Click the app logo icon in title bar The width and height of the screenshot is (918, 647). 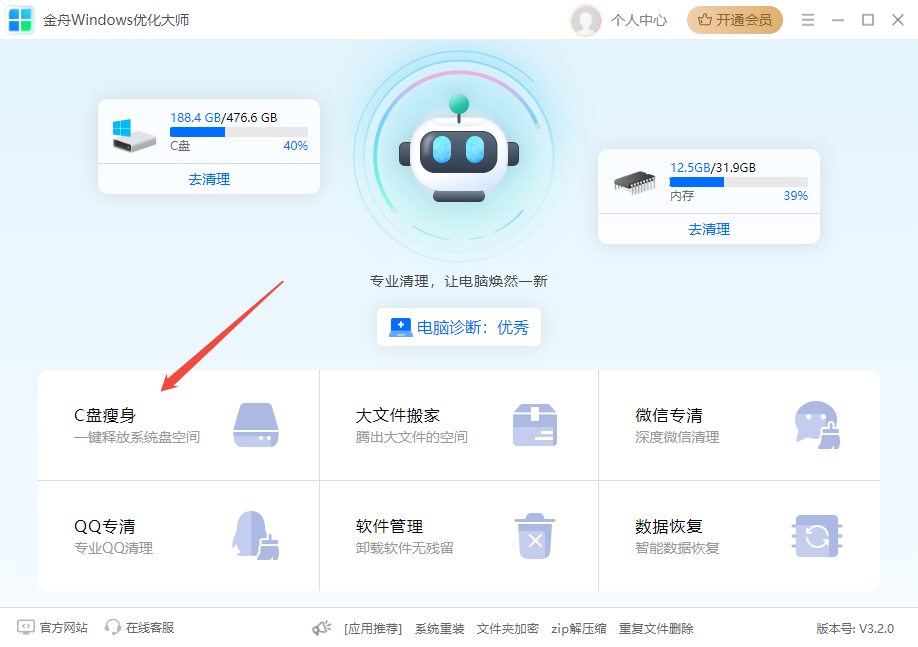(20, 19)
